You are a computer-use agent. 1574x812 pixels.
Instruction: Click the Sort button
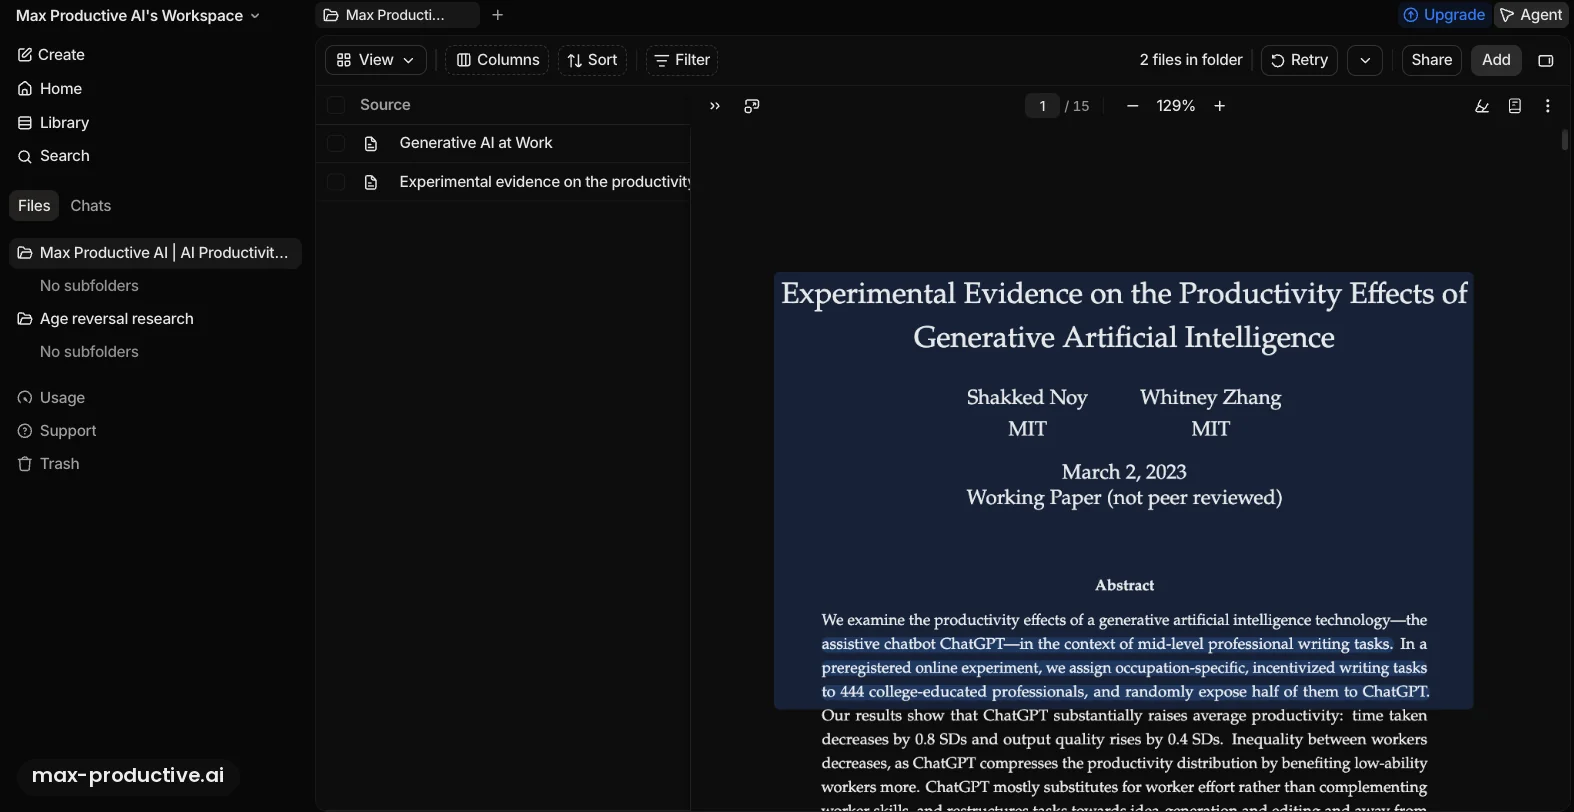[592, 60]
